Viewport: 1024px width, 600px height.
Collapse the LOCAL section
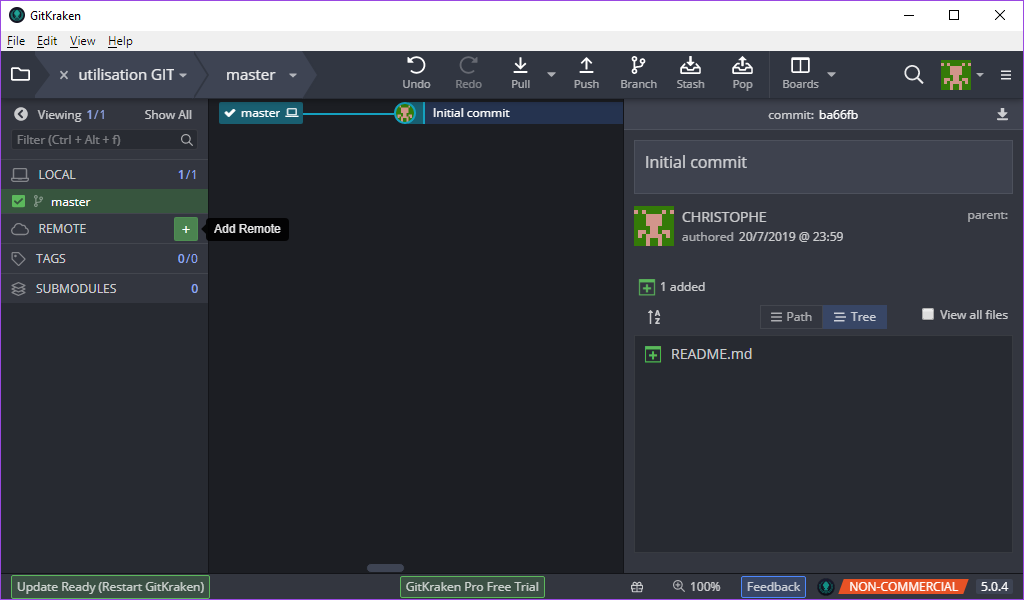pos(104,174)
